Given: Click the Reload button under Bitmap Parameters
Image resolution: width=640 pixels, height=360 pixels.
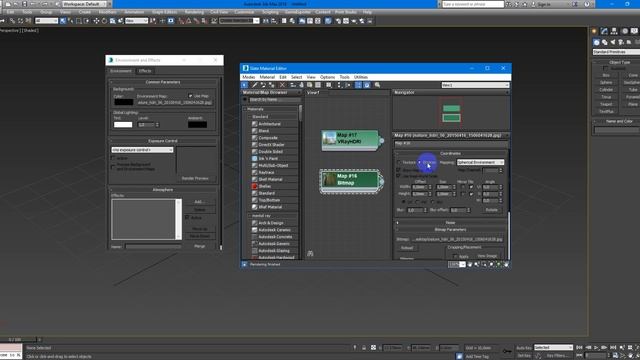Looking at the screenshot, I should (x=407, y=248).
